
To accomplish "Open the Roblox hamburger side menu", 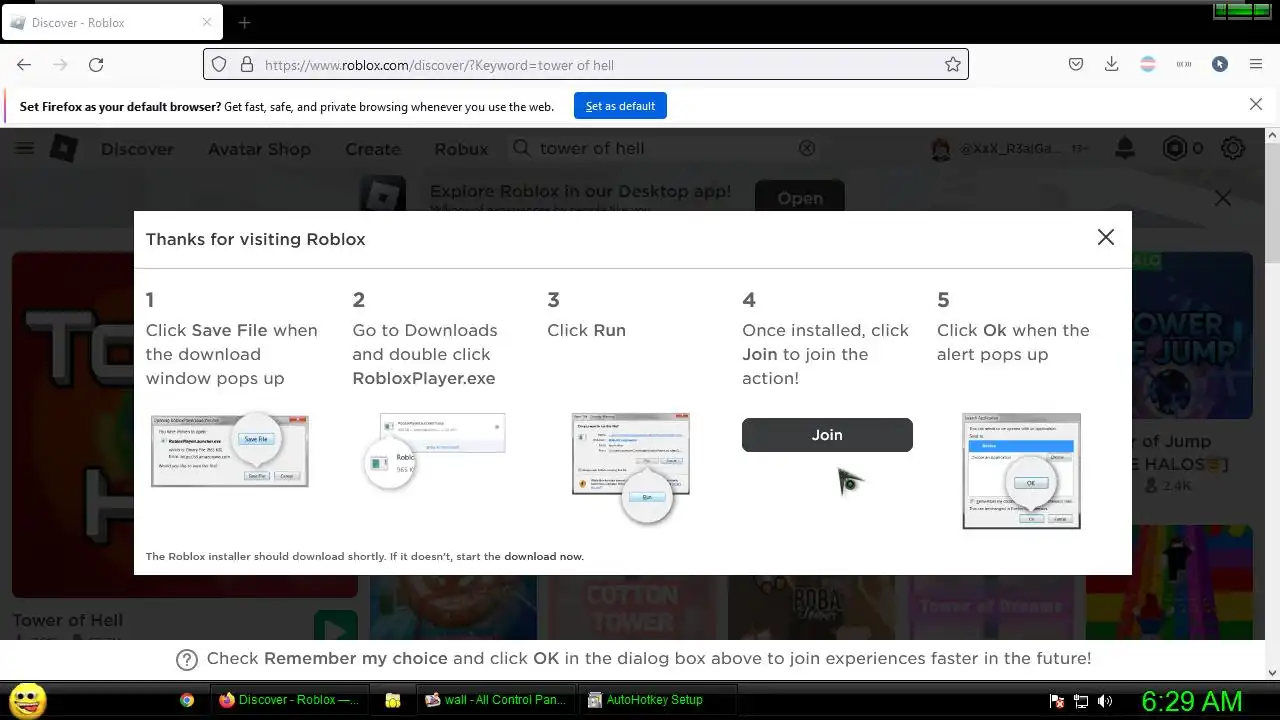I will click(x=24, y=148).
